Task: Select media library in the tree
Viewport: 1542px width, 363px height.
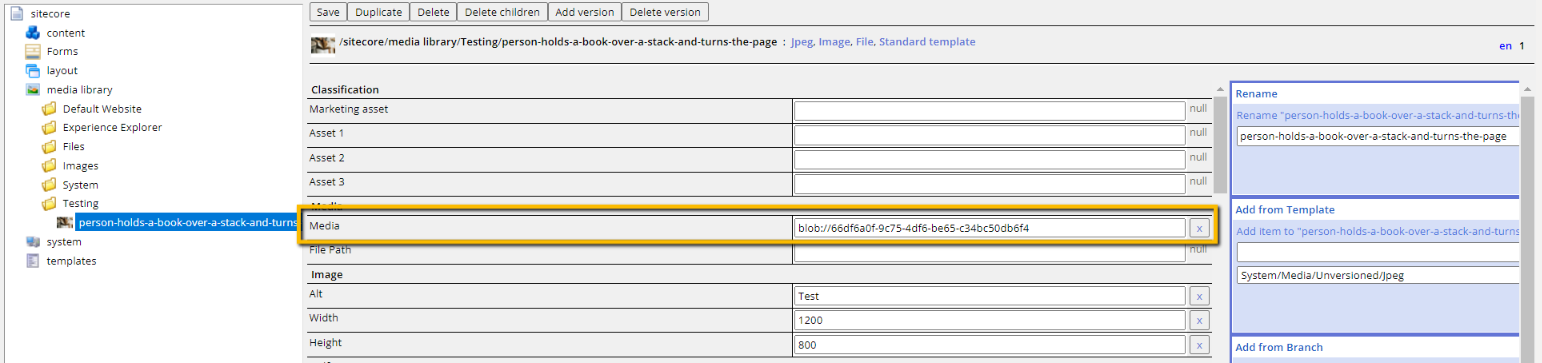Action: pyautogui.click(x=79, y=90)
